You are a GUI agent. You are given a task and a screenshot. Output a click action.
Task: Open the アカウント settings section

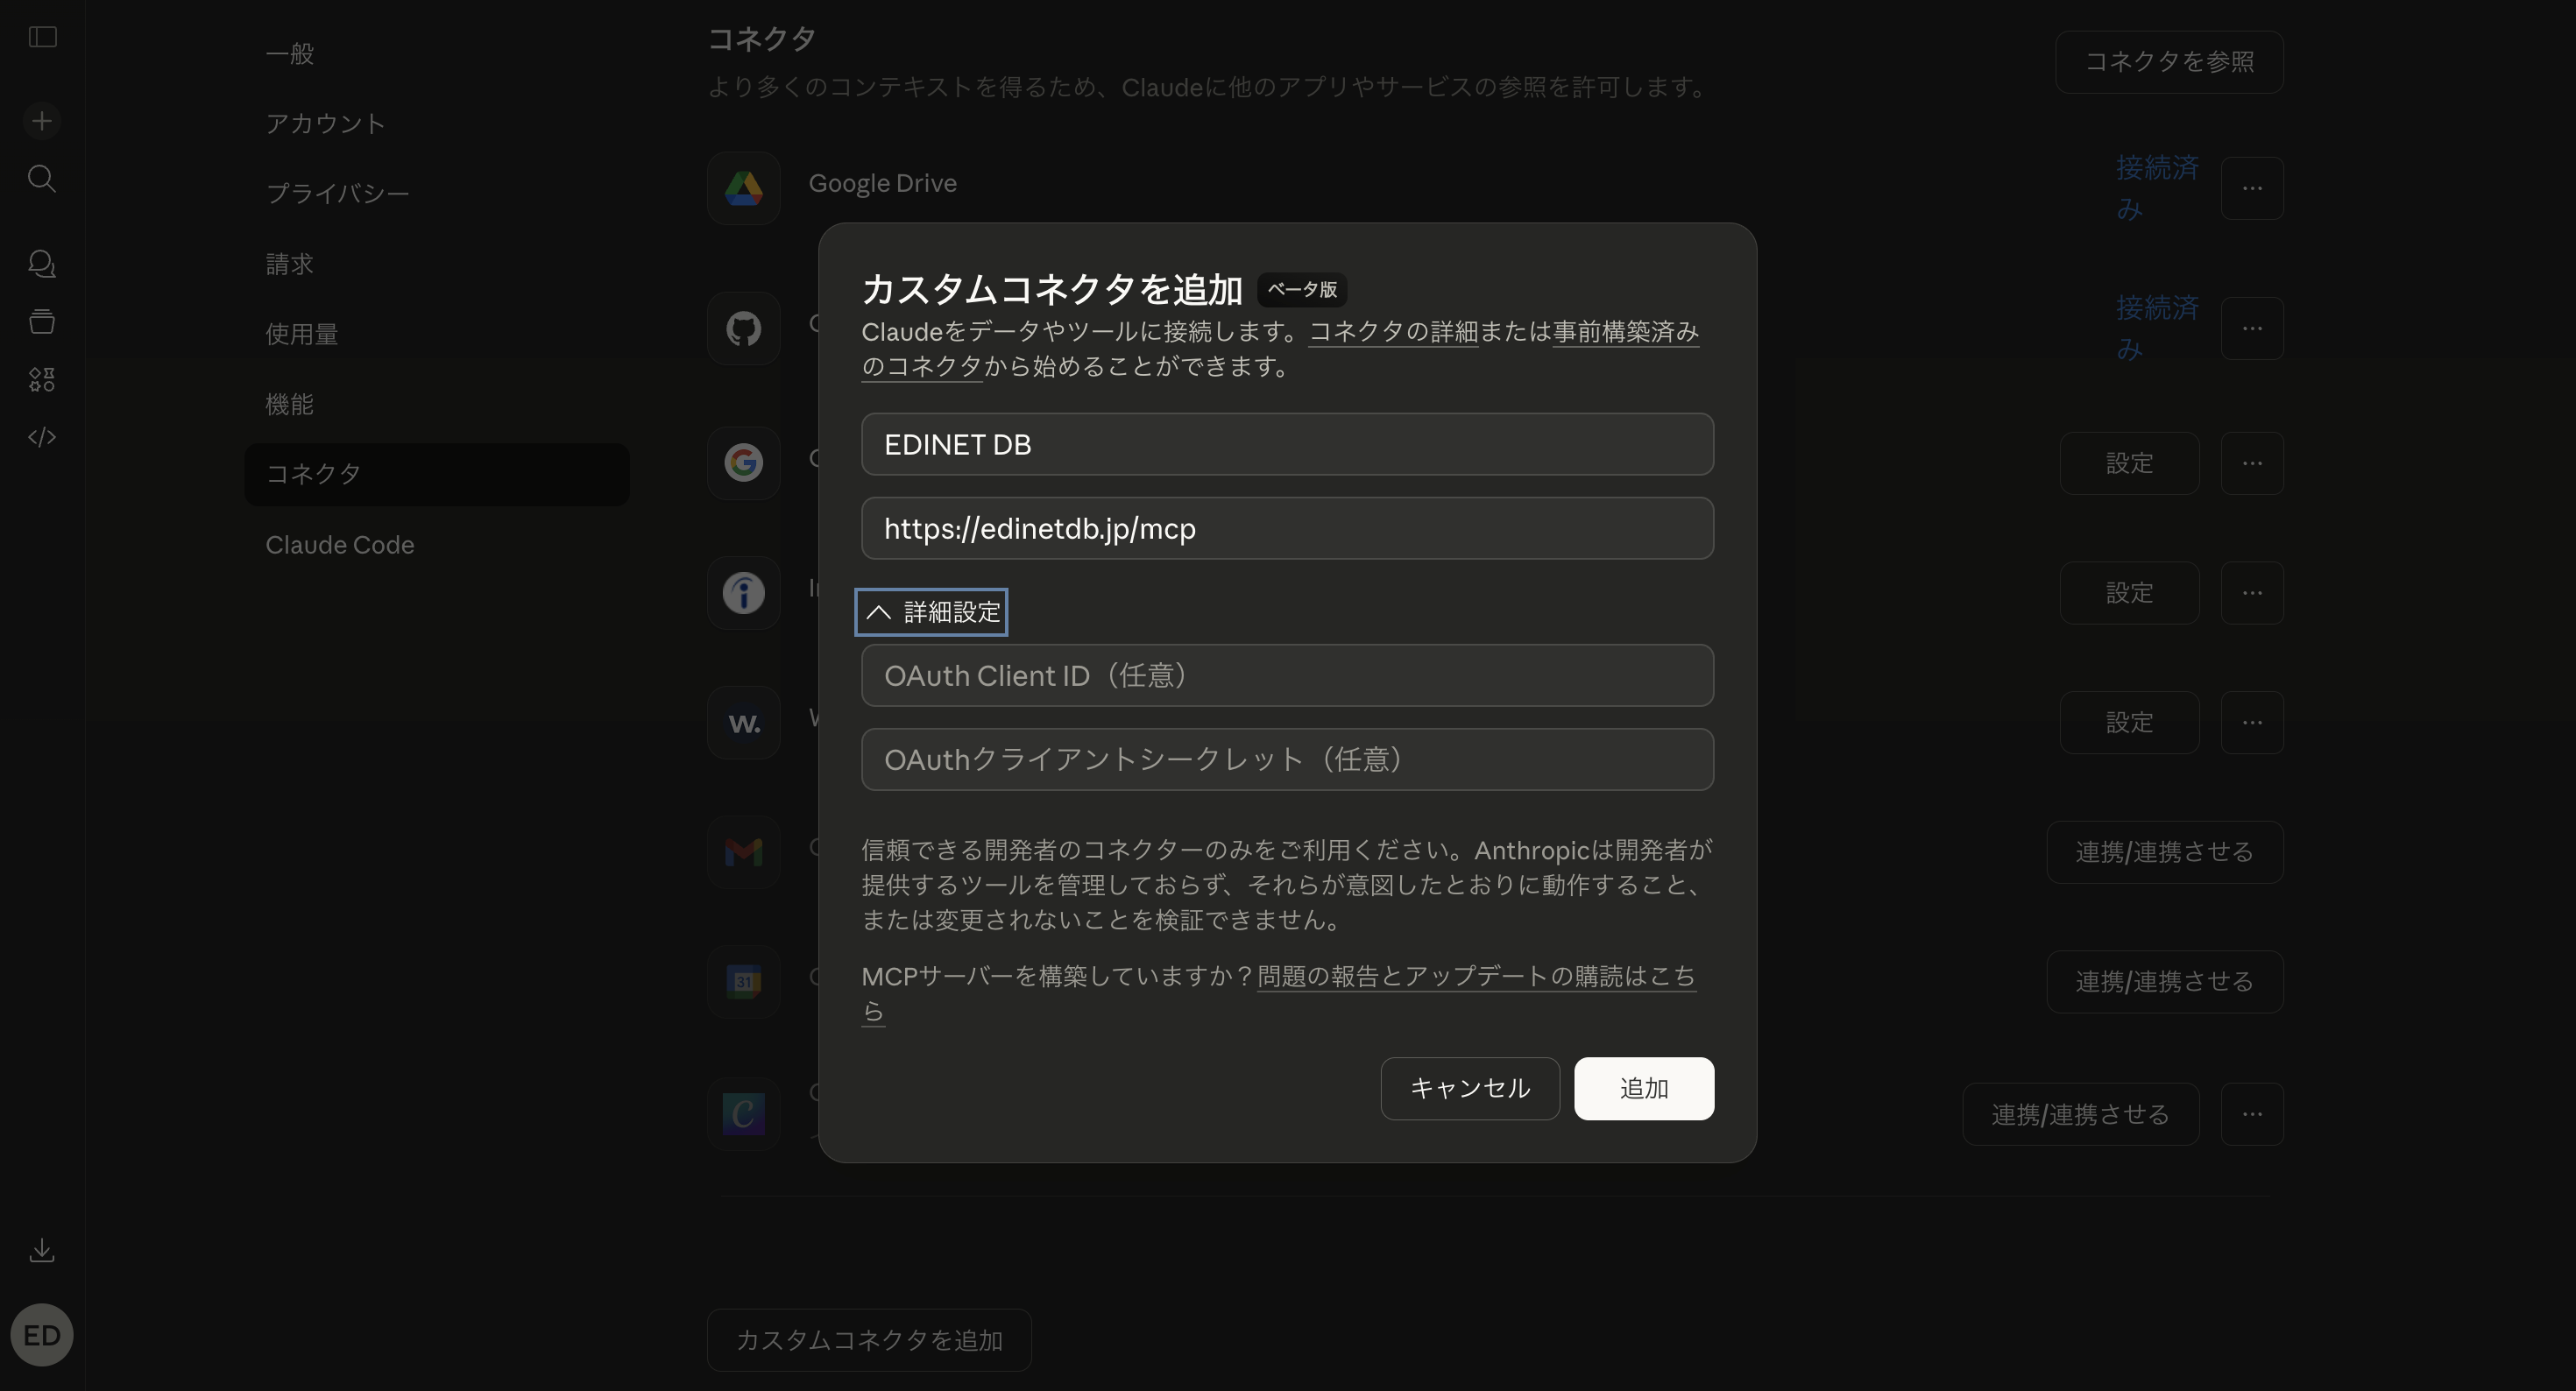pyautogui.click(x=325, y=123)
